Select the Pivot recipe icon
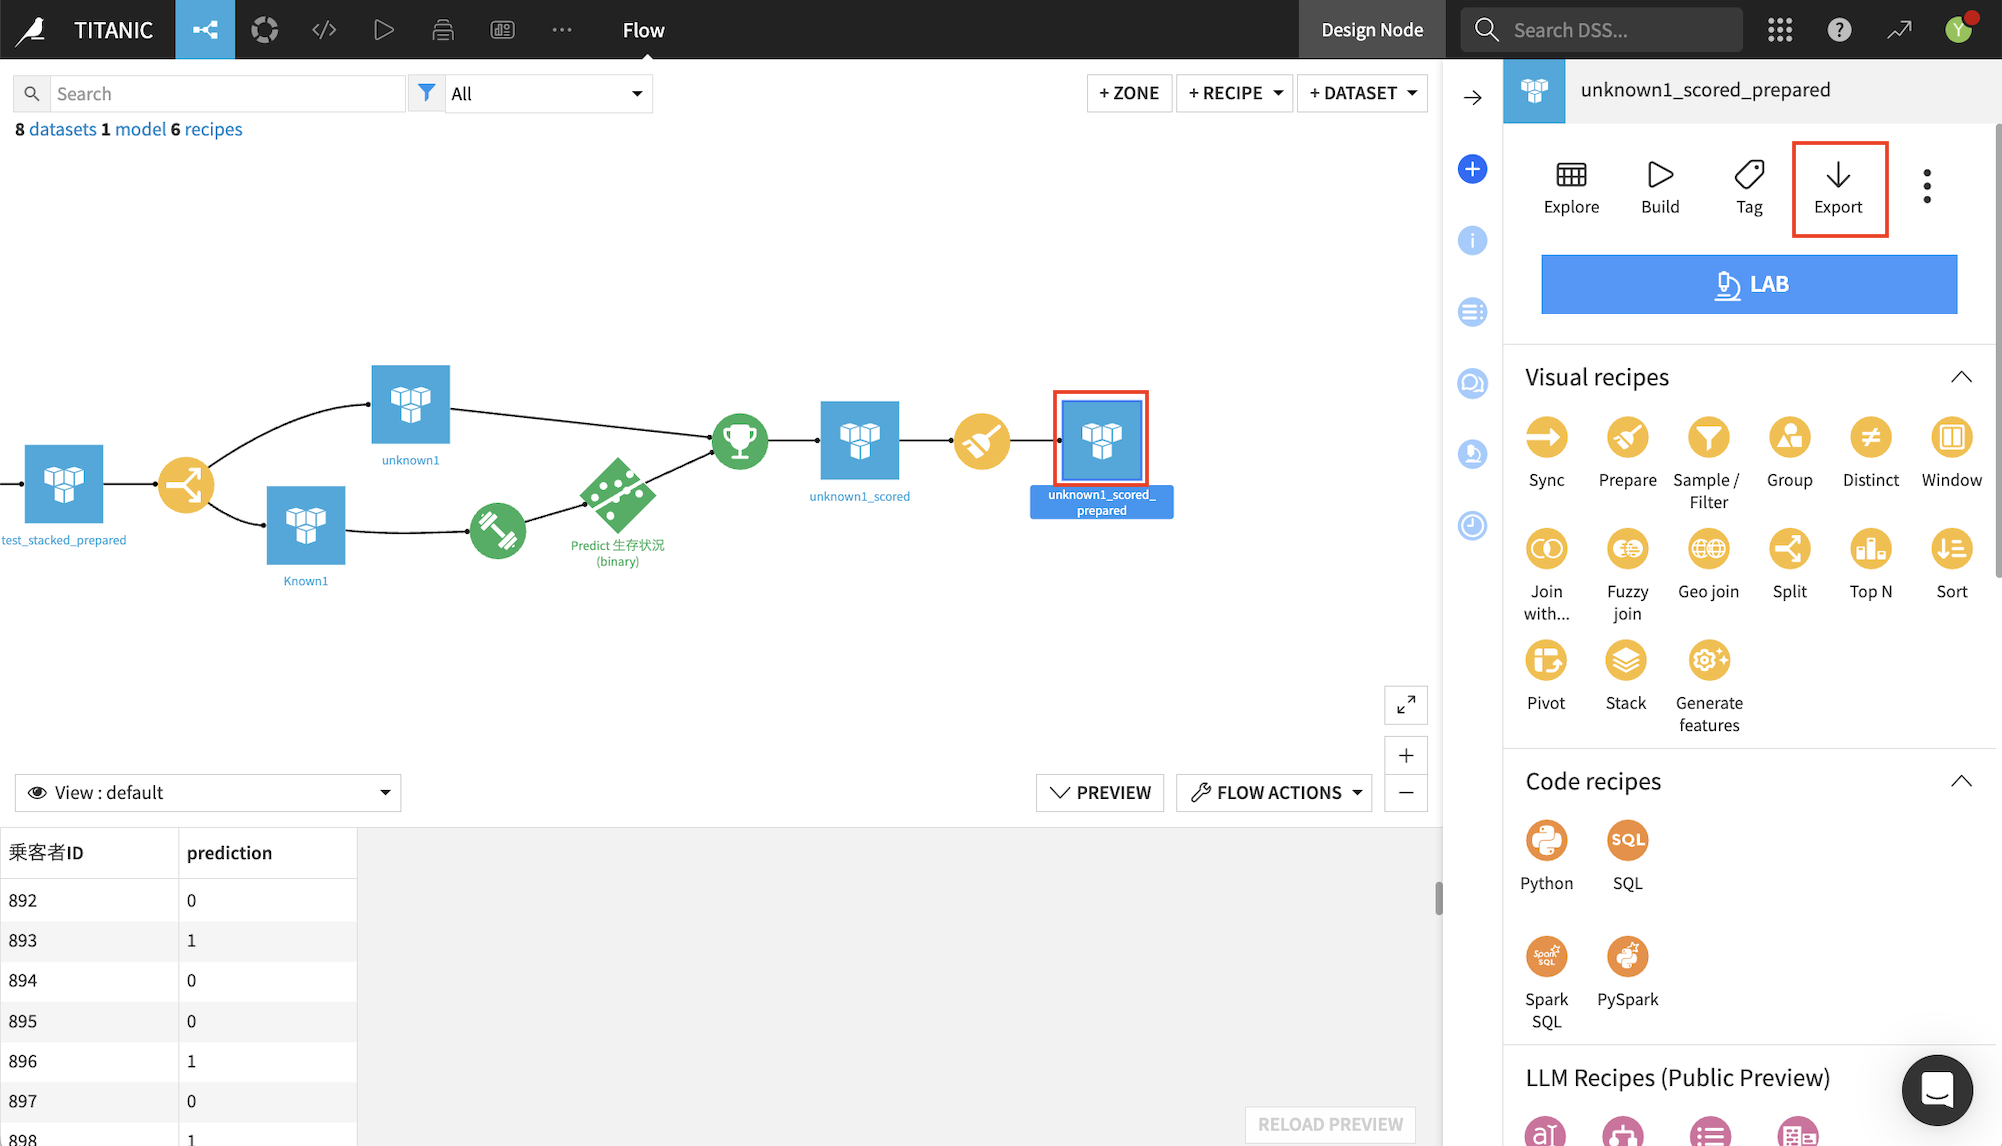This screenshot has width=2002, height=1146. pyautogui.click(x=1545, y=661)
